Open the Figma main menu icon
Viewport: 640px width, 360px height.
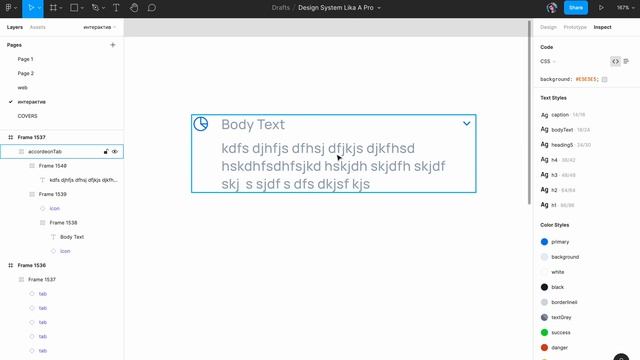tap(8, 8)
